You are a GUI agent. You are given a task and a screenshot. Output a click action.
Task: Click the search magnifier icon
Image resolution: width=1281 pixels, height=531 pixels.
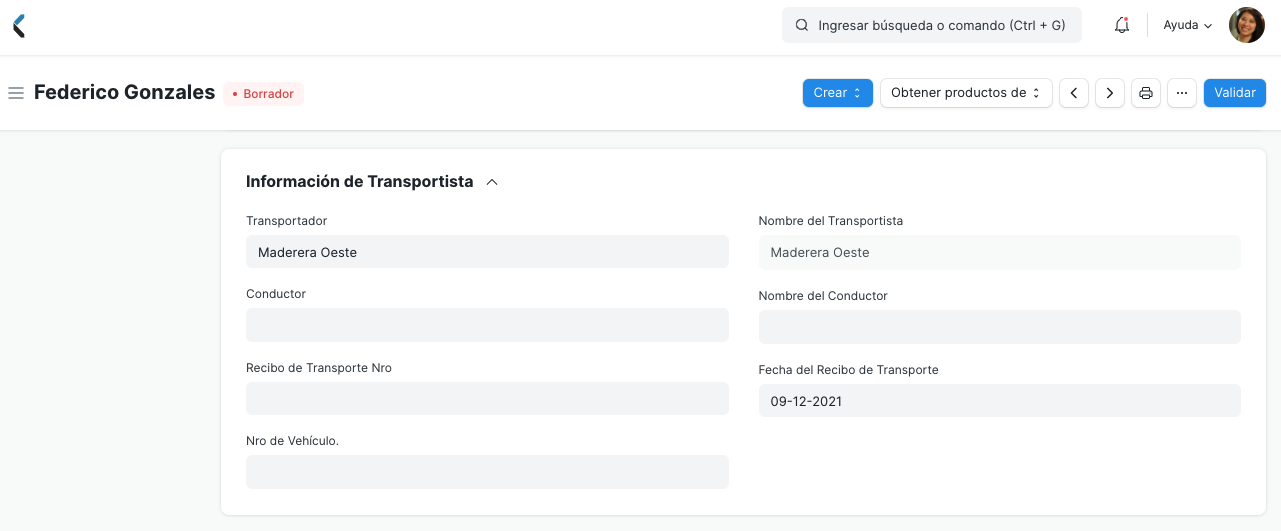(801, 26)
